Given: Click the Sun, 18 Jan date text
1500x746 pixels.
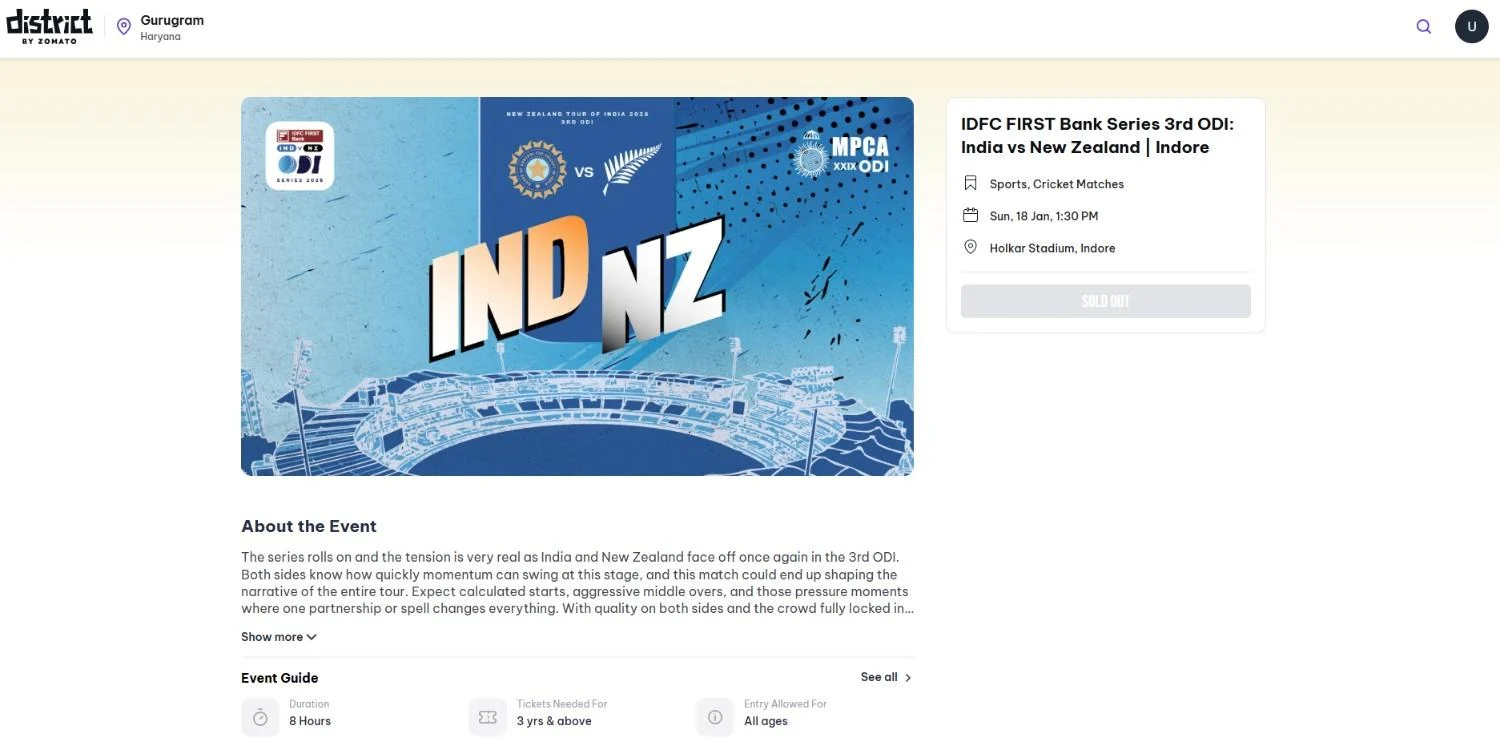Looking at the screenshot, I should click(1044, 214).
